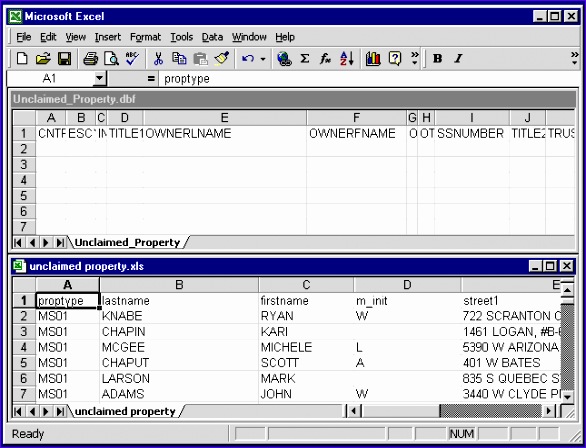Undo the last action
This screenshot has height=448, width=586.
pyautogui.click(x=248, y=59)
